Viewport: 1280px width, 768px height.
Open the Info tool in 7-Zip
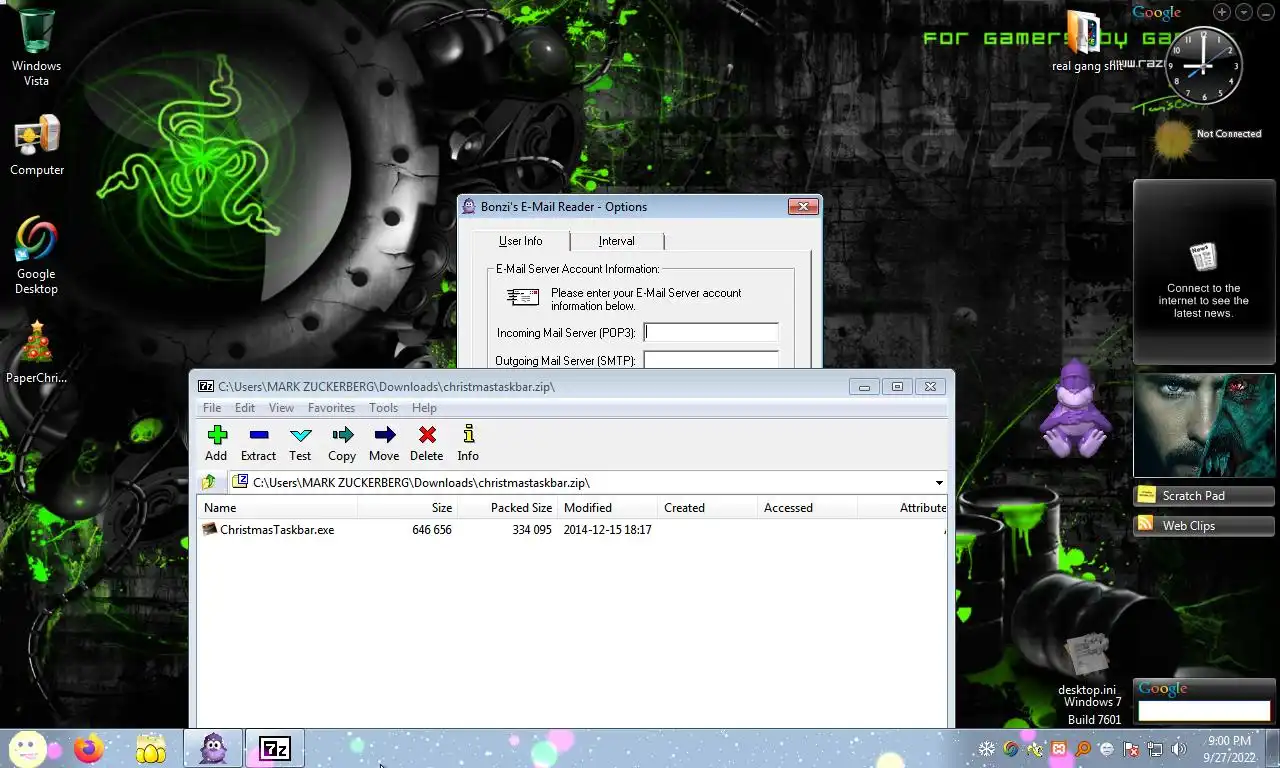[x=468, y=444]
